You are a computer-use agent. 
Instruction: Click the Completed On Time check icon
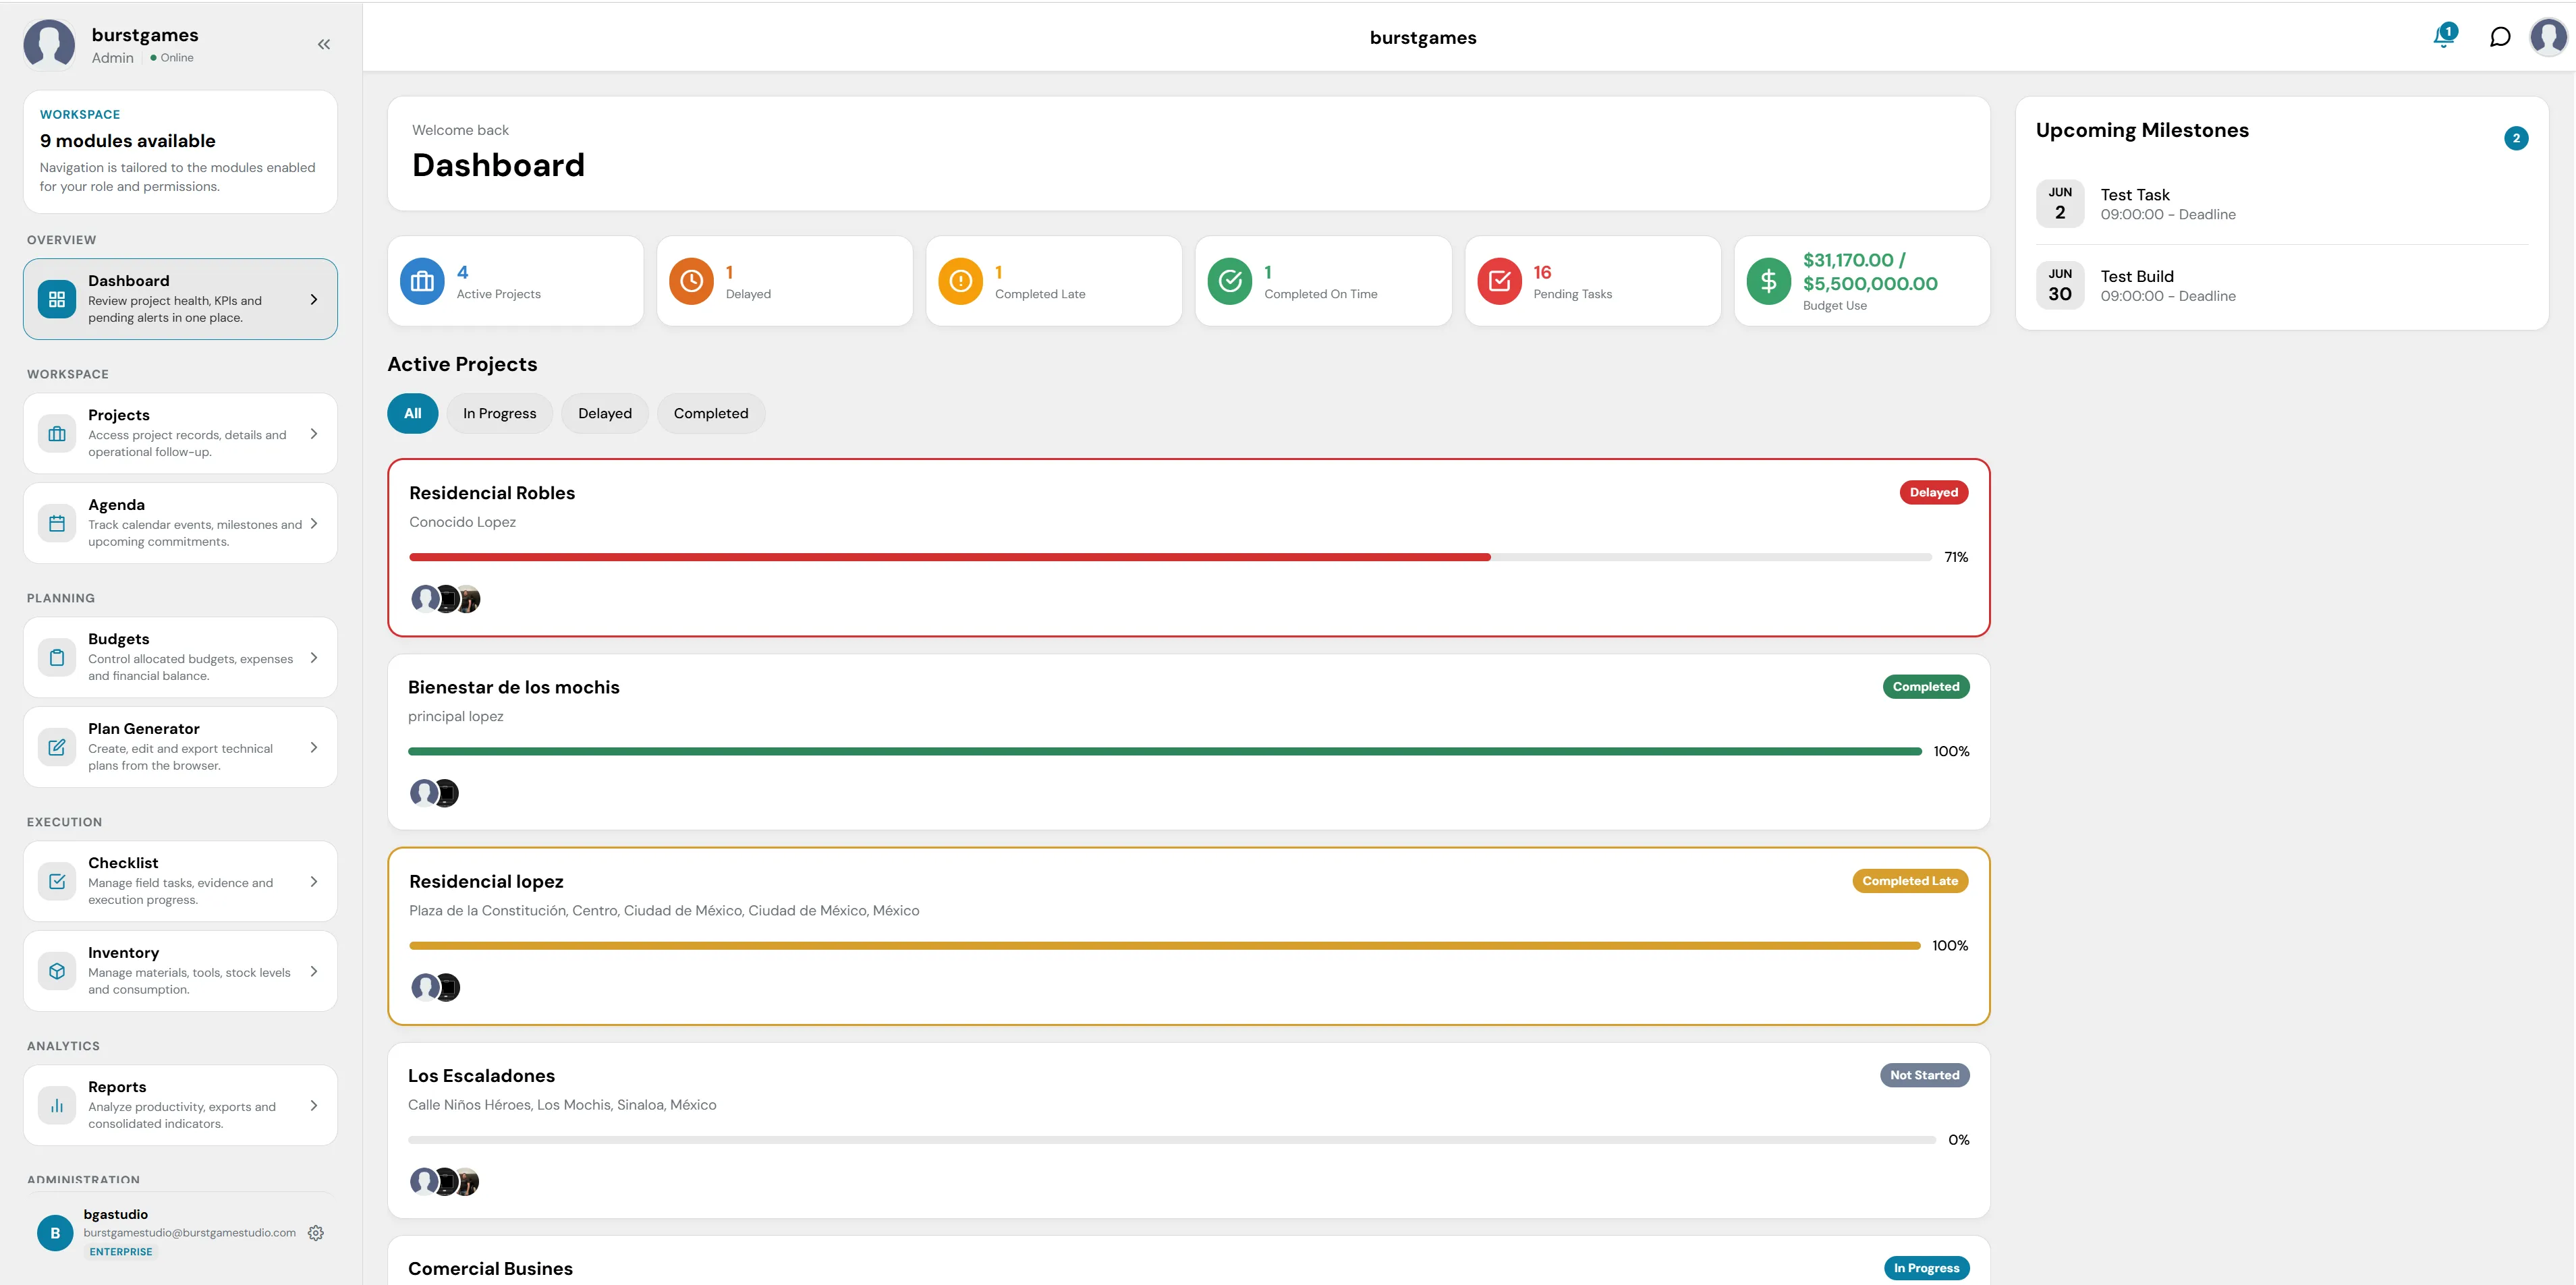(1230, 281)
